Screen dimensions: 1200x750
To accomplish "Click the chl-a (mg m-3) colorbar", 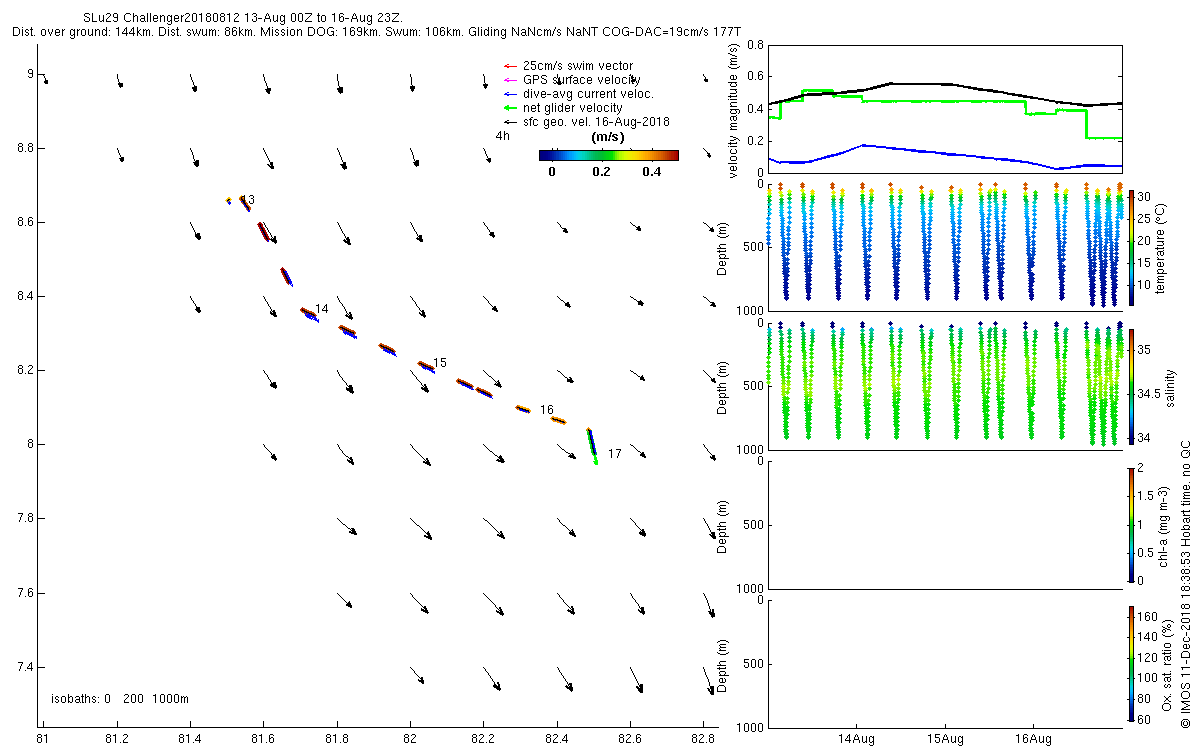I will (x=1131, y=524).
